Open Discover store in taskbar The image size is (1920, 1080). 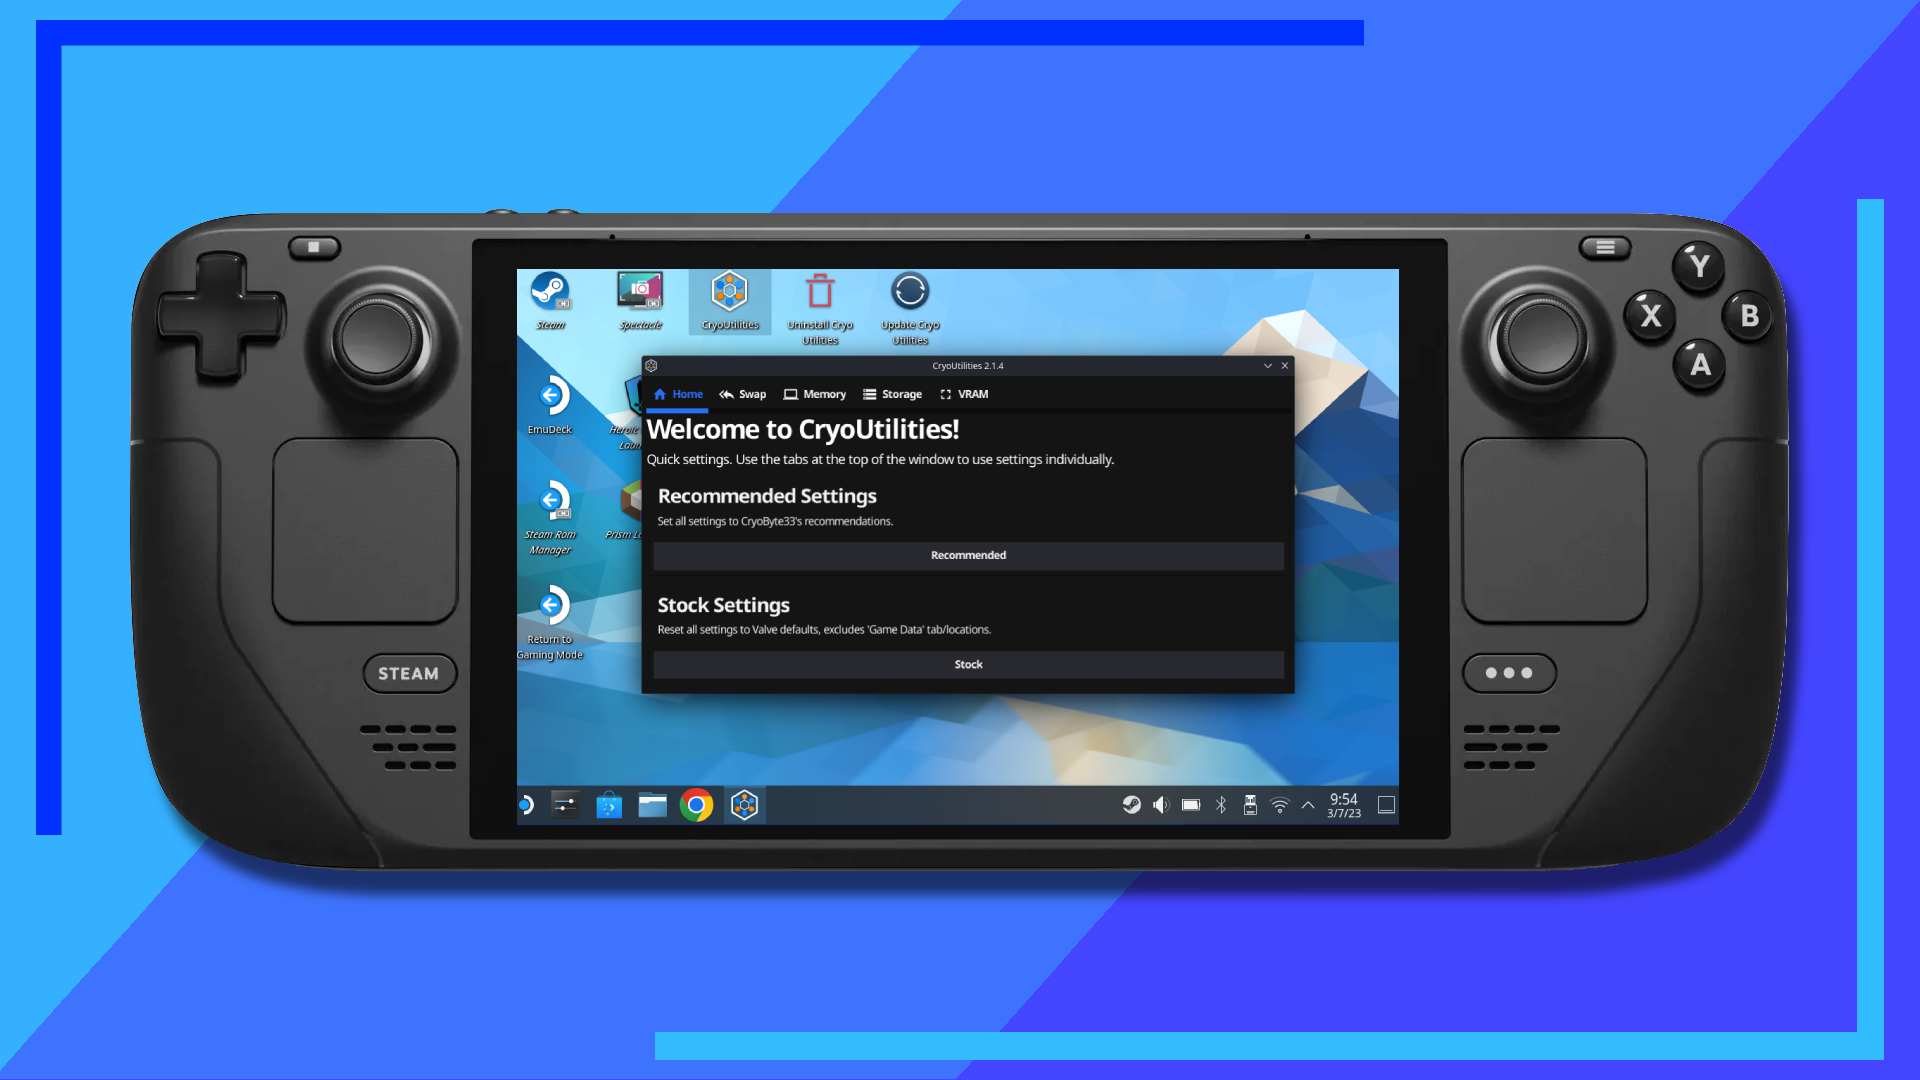pyautogui.click(x=609, y=805)
